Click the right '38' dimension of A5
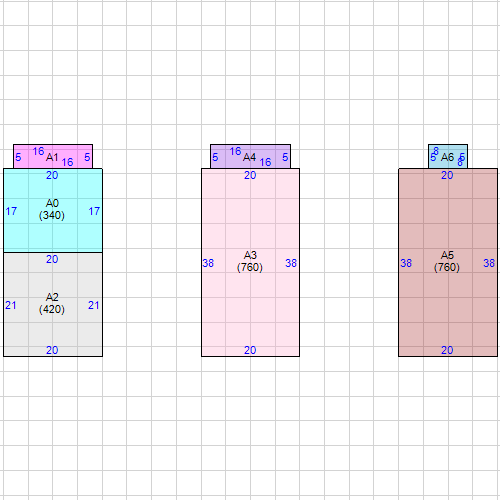The image size is (500, 500). (489, 263)
